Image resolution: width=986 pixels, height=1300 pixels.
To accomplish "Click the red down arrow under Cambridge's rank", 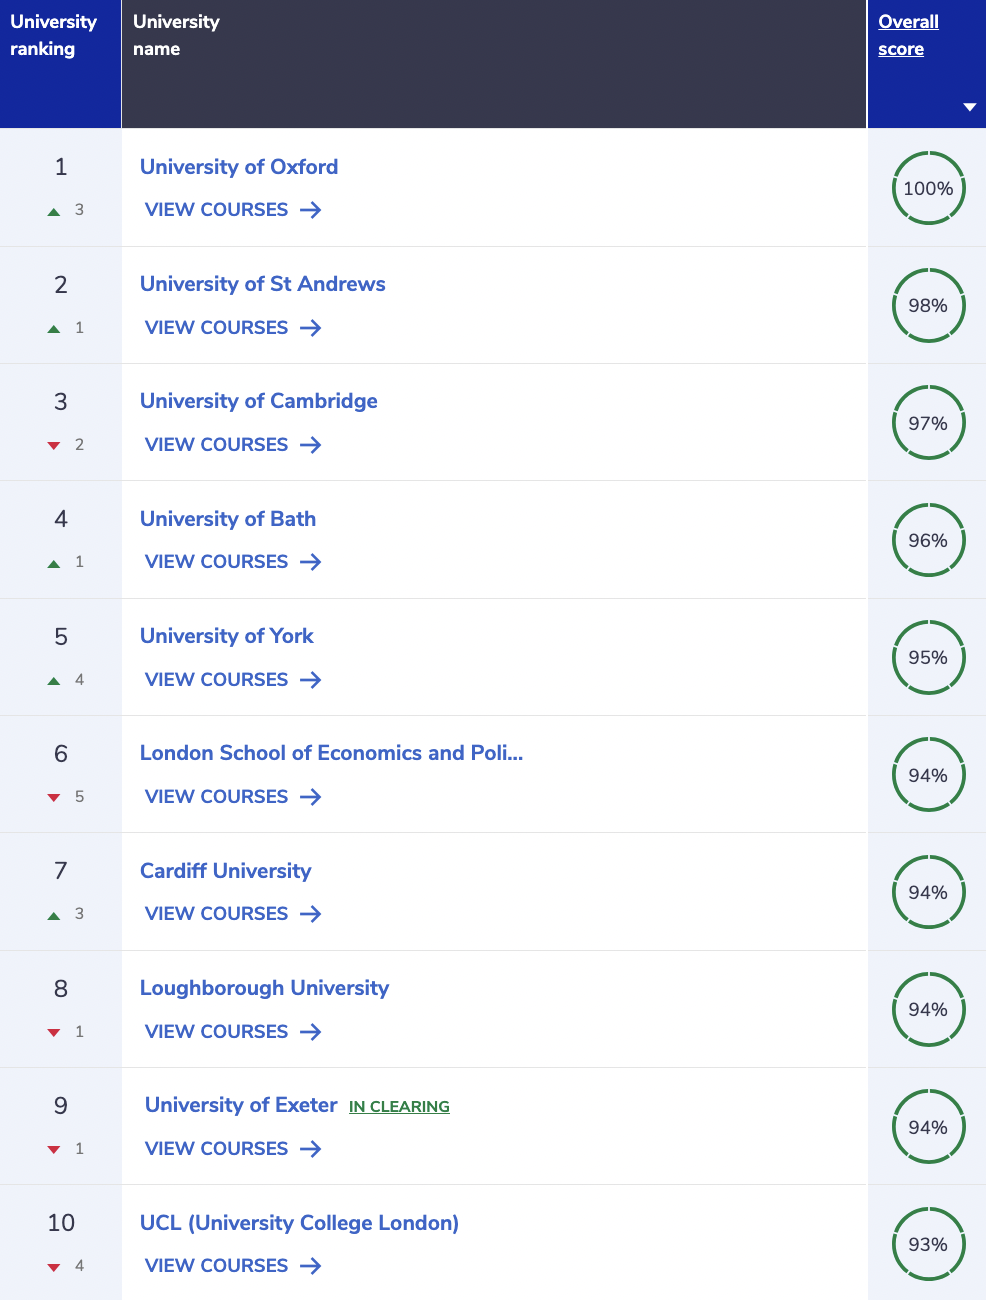I will tap(54, 446).
